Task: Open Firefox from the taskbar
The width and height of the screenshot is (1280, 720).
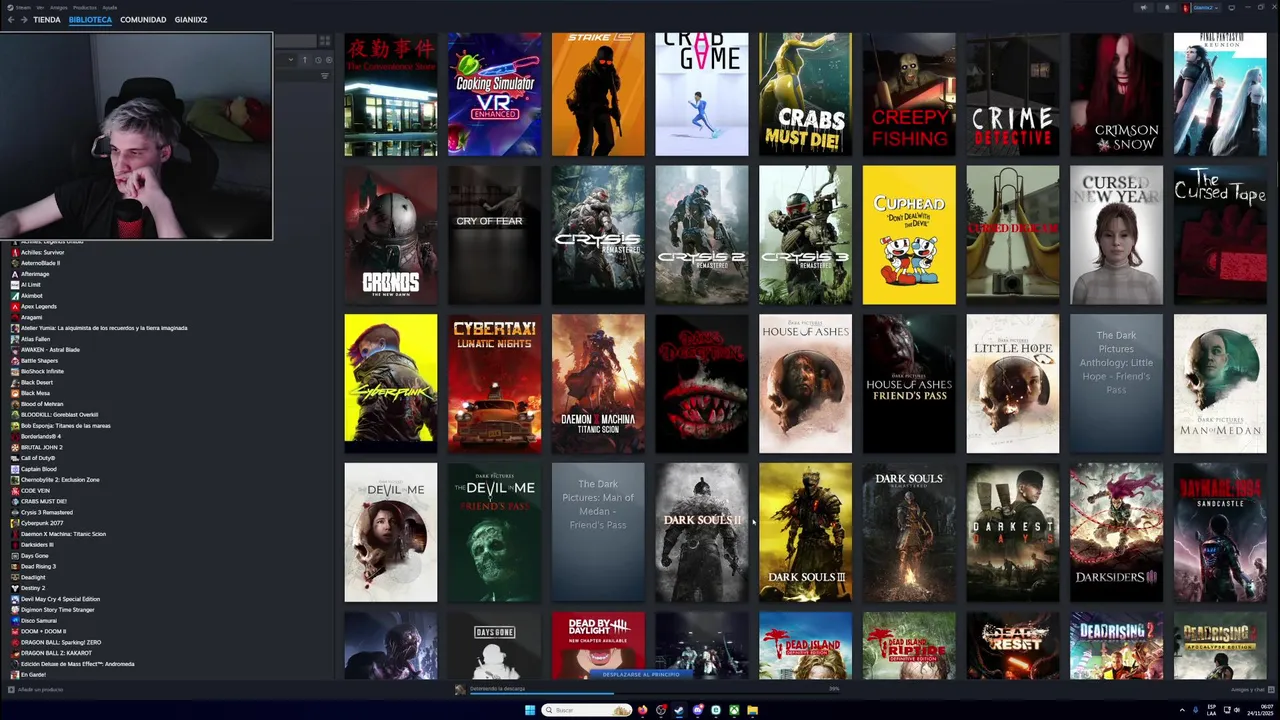Action: (642, 710)
